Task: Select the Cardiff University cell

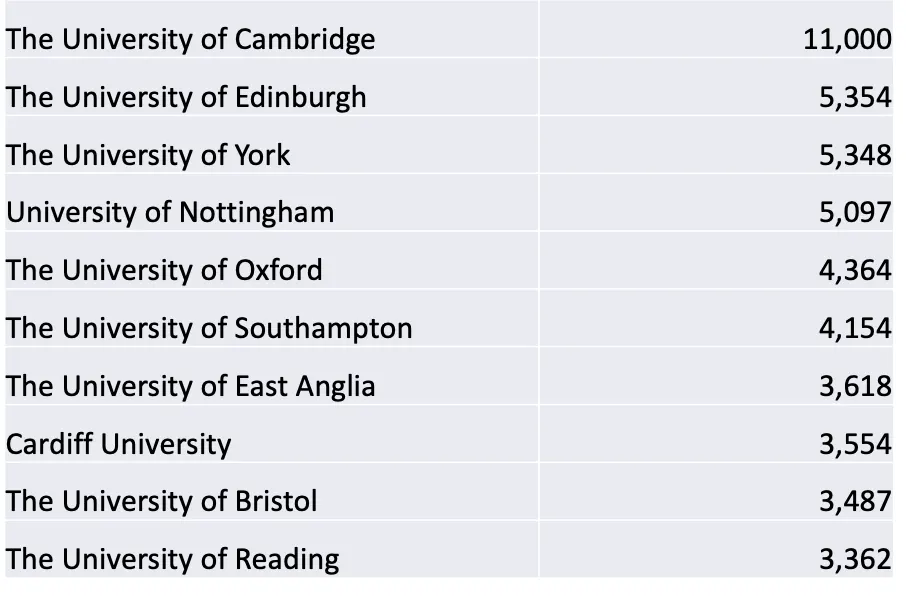Action: pyautogui.click(x=272, y=434)
